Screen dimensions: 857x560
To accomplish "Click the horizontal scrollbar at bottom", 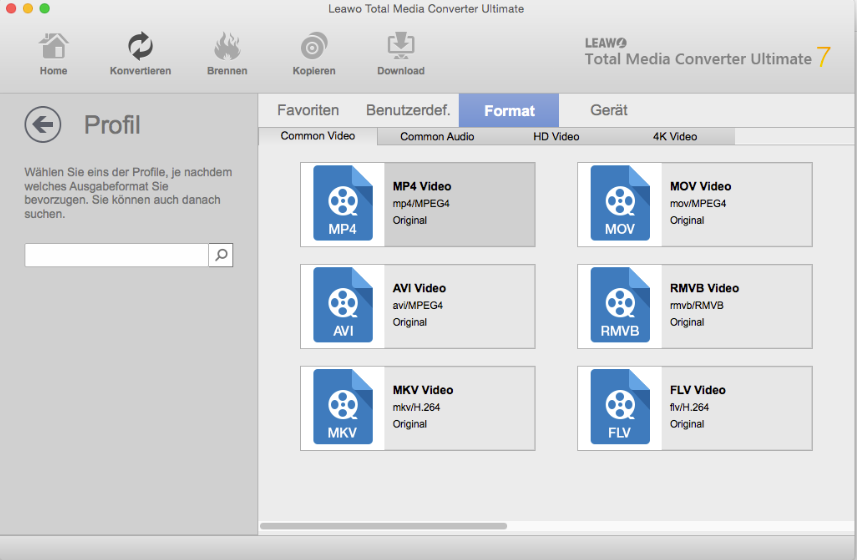I will coord(383,525).
